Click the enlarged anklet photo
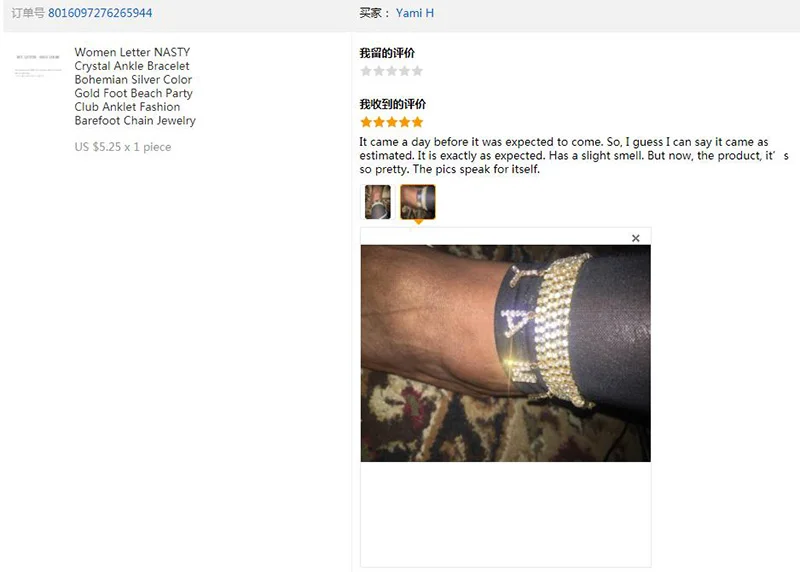 click(506, 354)
